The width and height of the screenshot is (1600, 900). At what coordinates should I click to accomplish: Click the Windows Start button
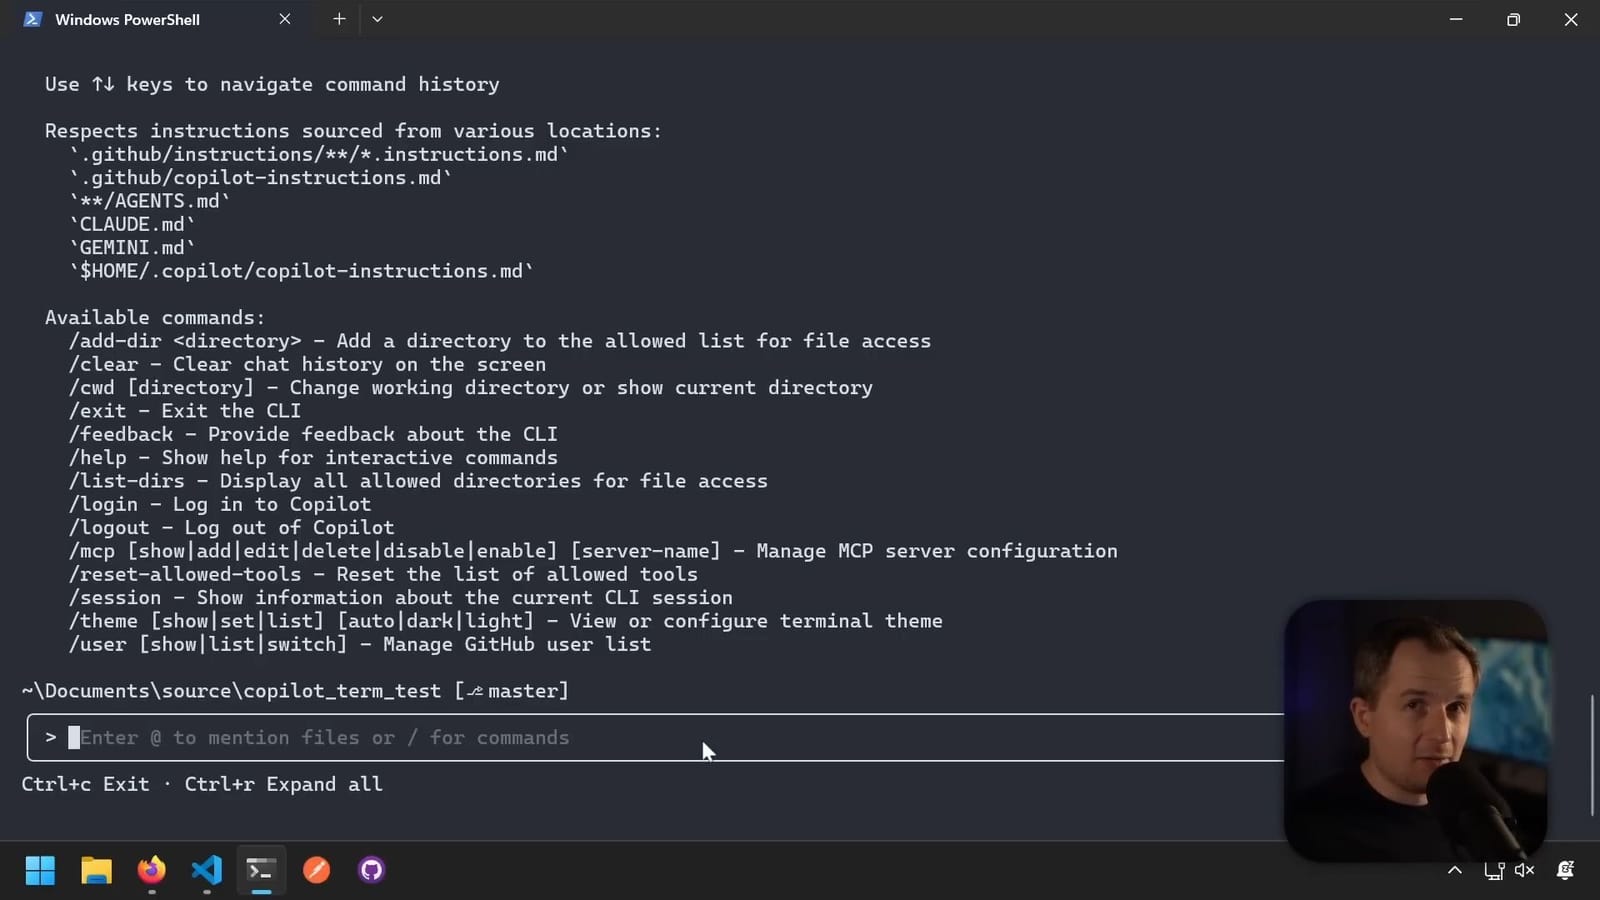point(40,870)
